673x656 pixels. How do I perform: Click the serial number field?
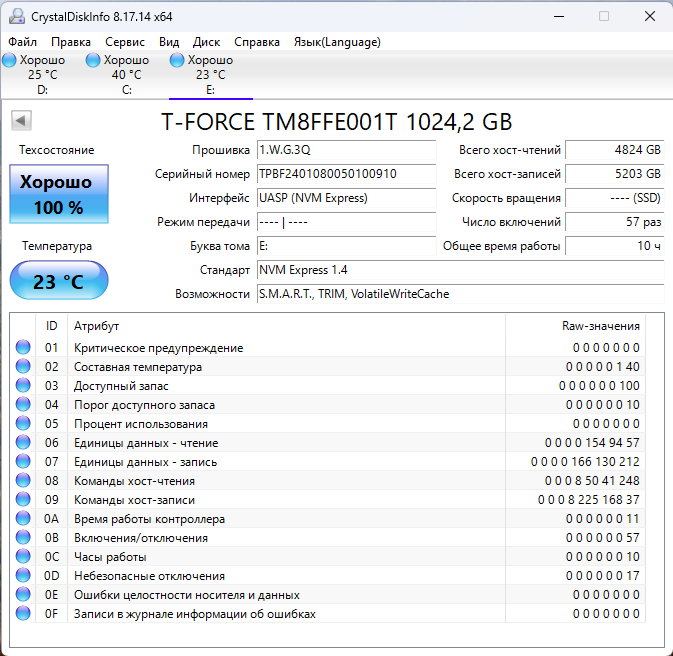pos(346,174)
